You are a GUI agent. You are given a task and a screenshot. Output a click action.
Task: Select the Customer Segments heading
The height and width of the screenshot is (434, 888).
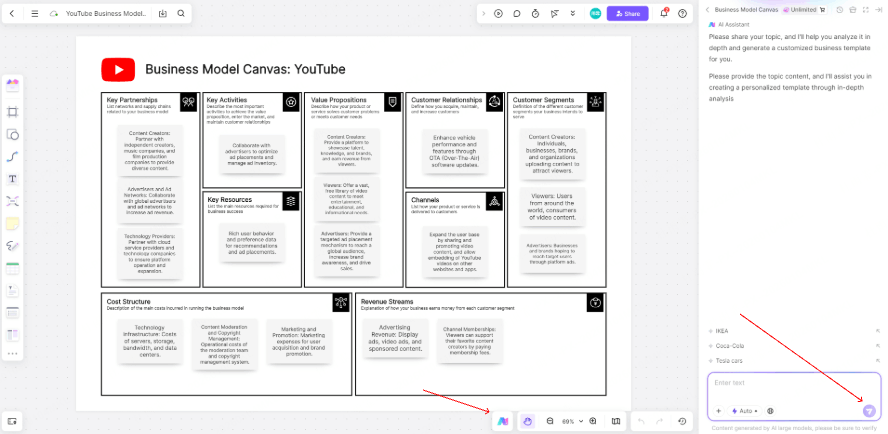point(543,100)
